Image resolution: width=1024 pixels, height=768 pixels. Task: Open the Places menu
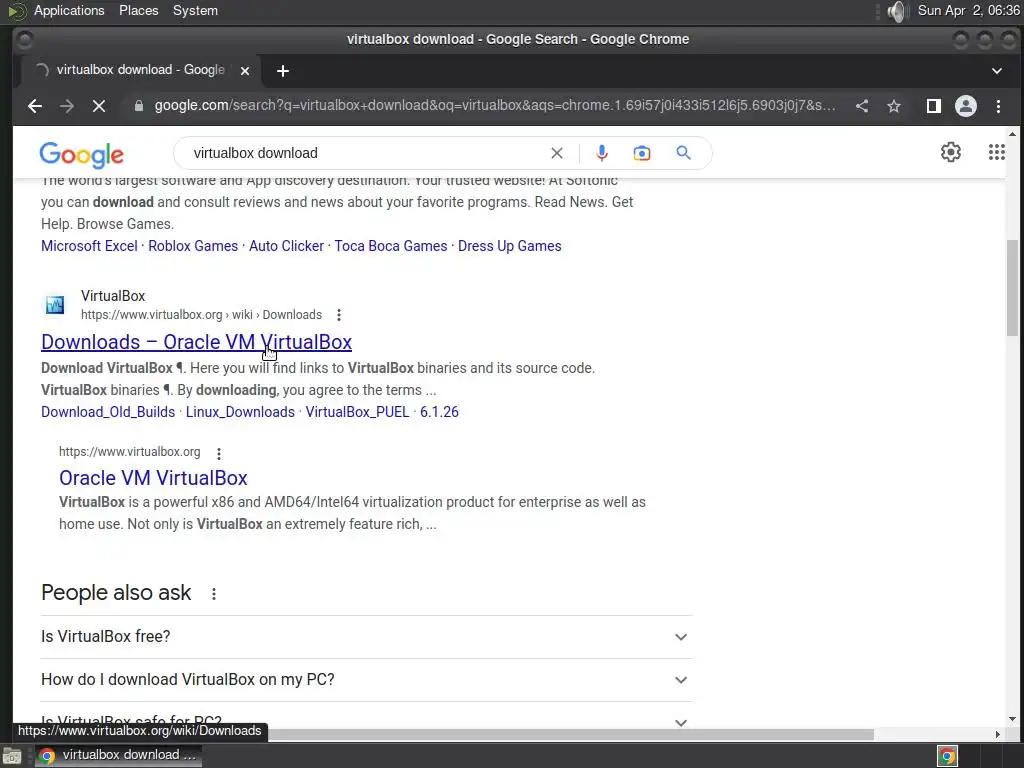[138, 10]
